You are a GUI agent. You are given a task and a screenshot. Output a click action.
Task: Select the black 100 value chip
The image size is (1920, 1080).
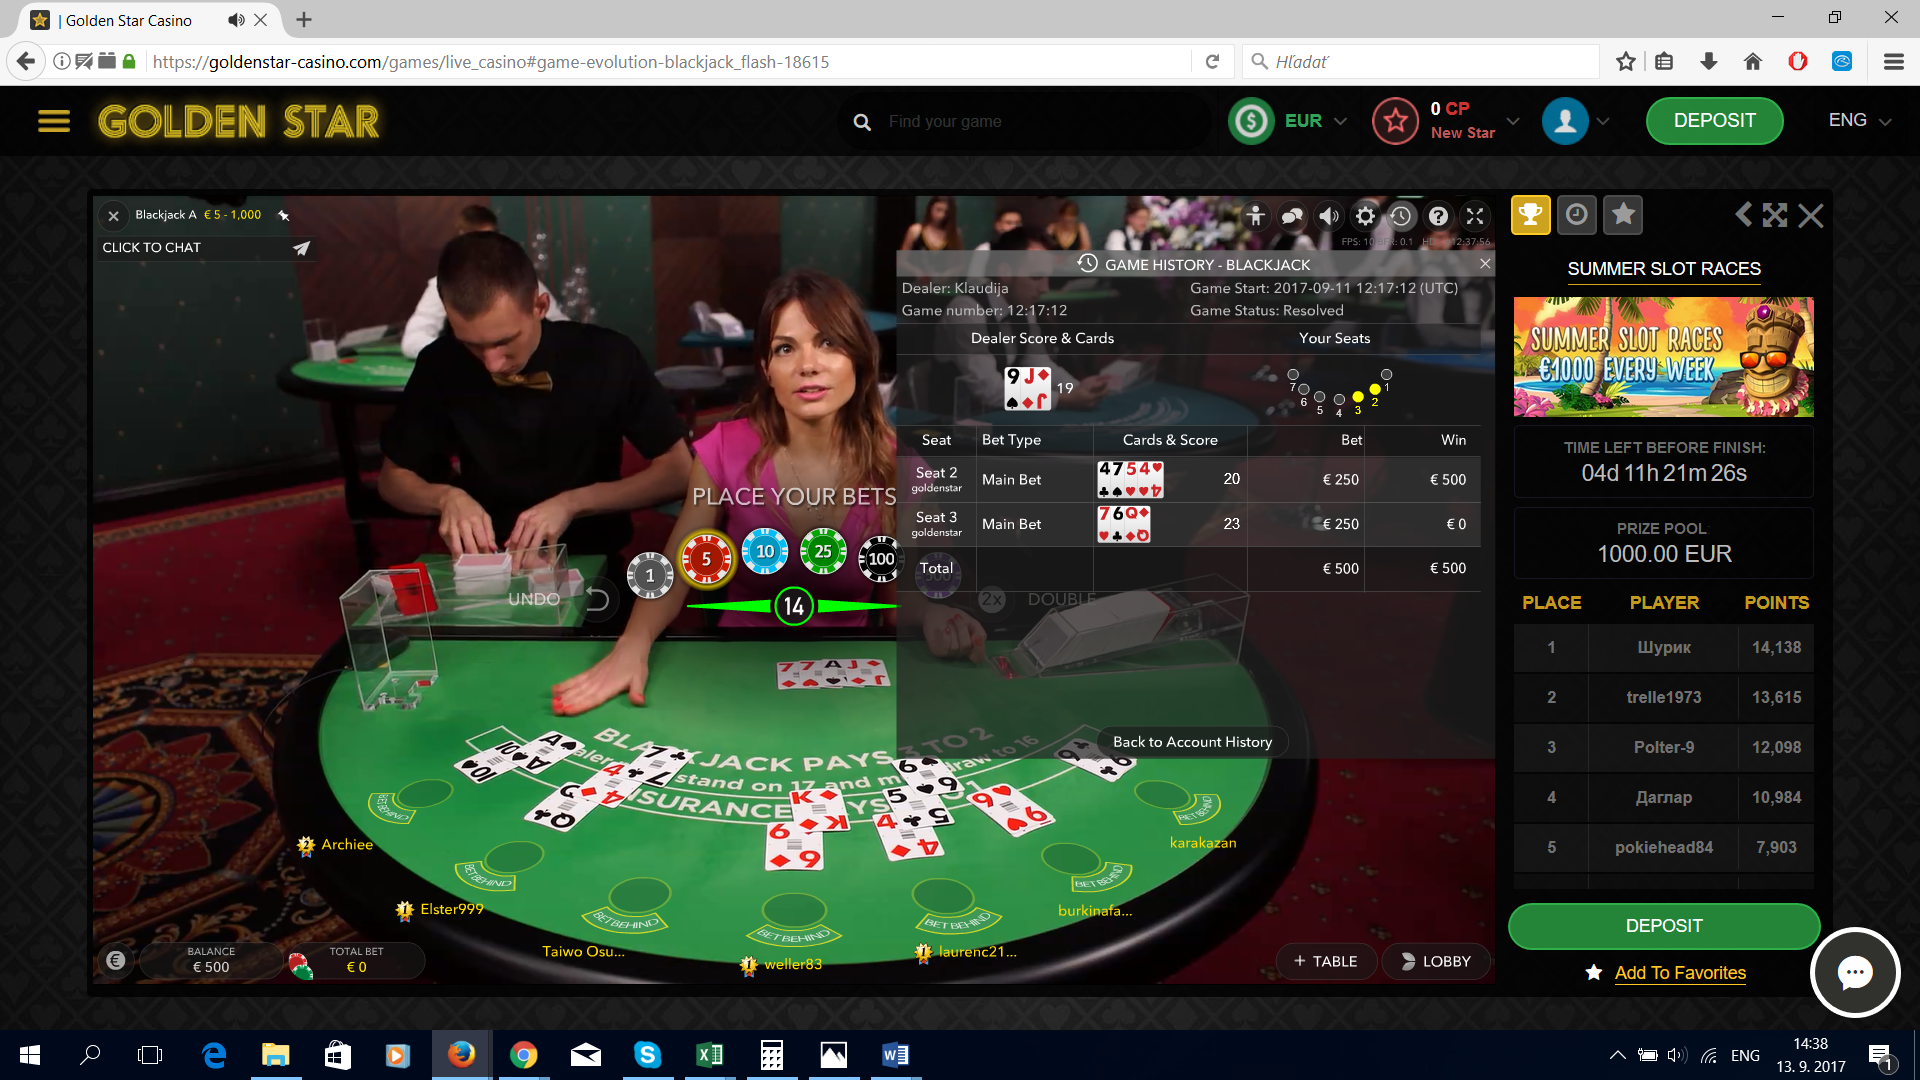[x=880, y=559]
